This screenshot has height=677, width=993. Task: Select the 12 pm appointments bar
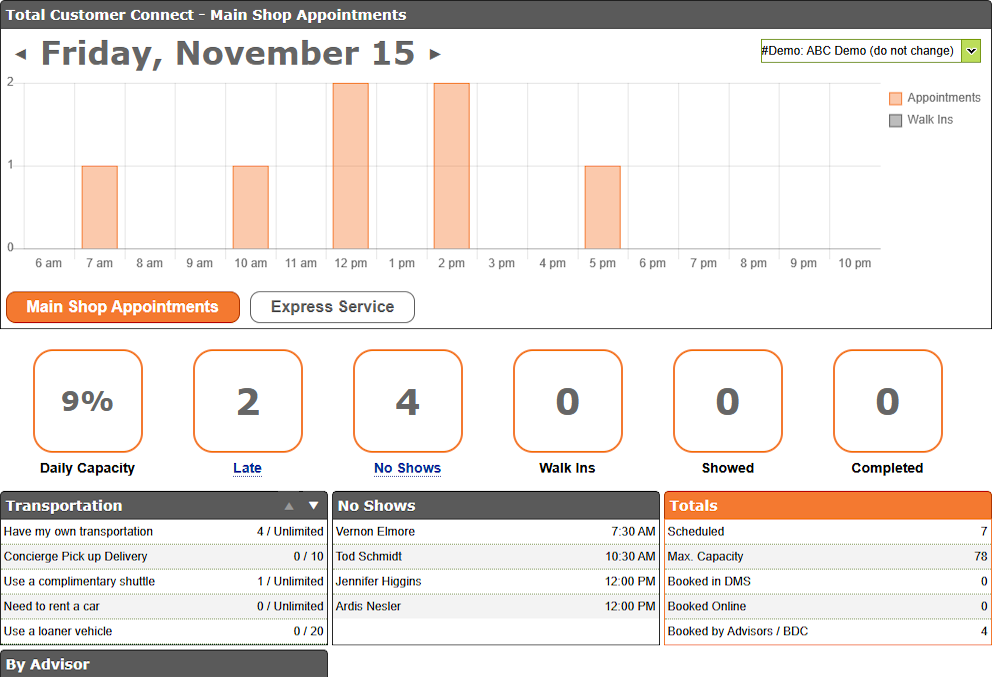(350, 166)
